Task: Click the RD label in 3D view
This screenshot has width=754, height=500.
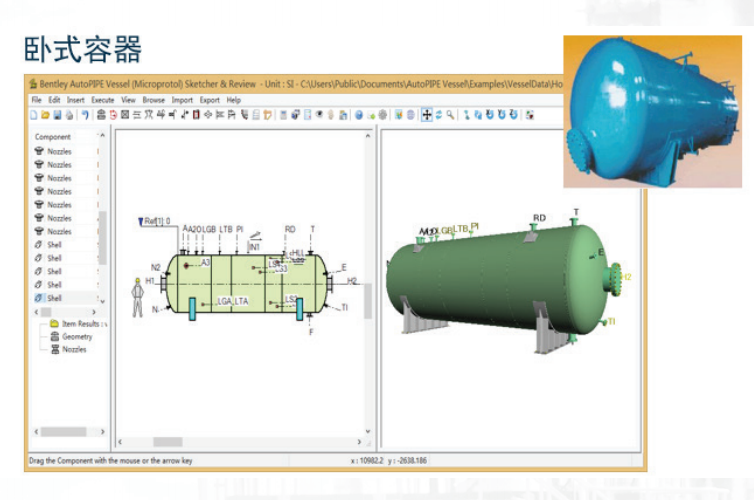Action: click(x=540, y=218)
